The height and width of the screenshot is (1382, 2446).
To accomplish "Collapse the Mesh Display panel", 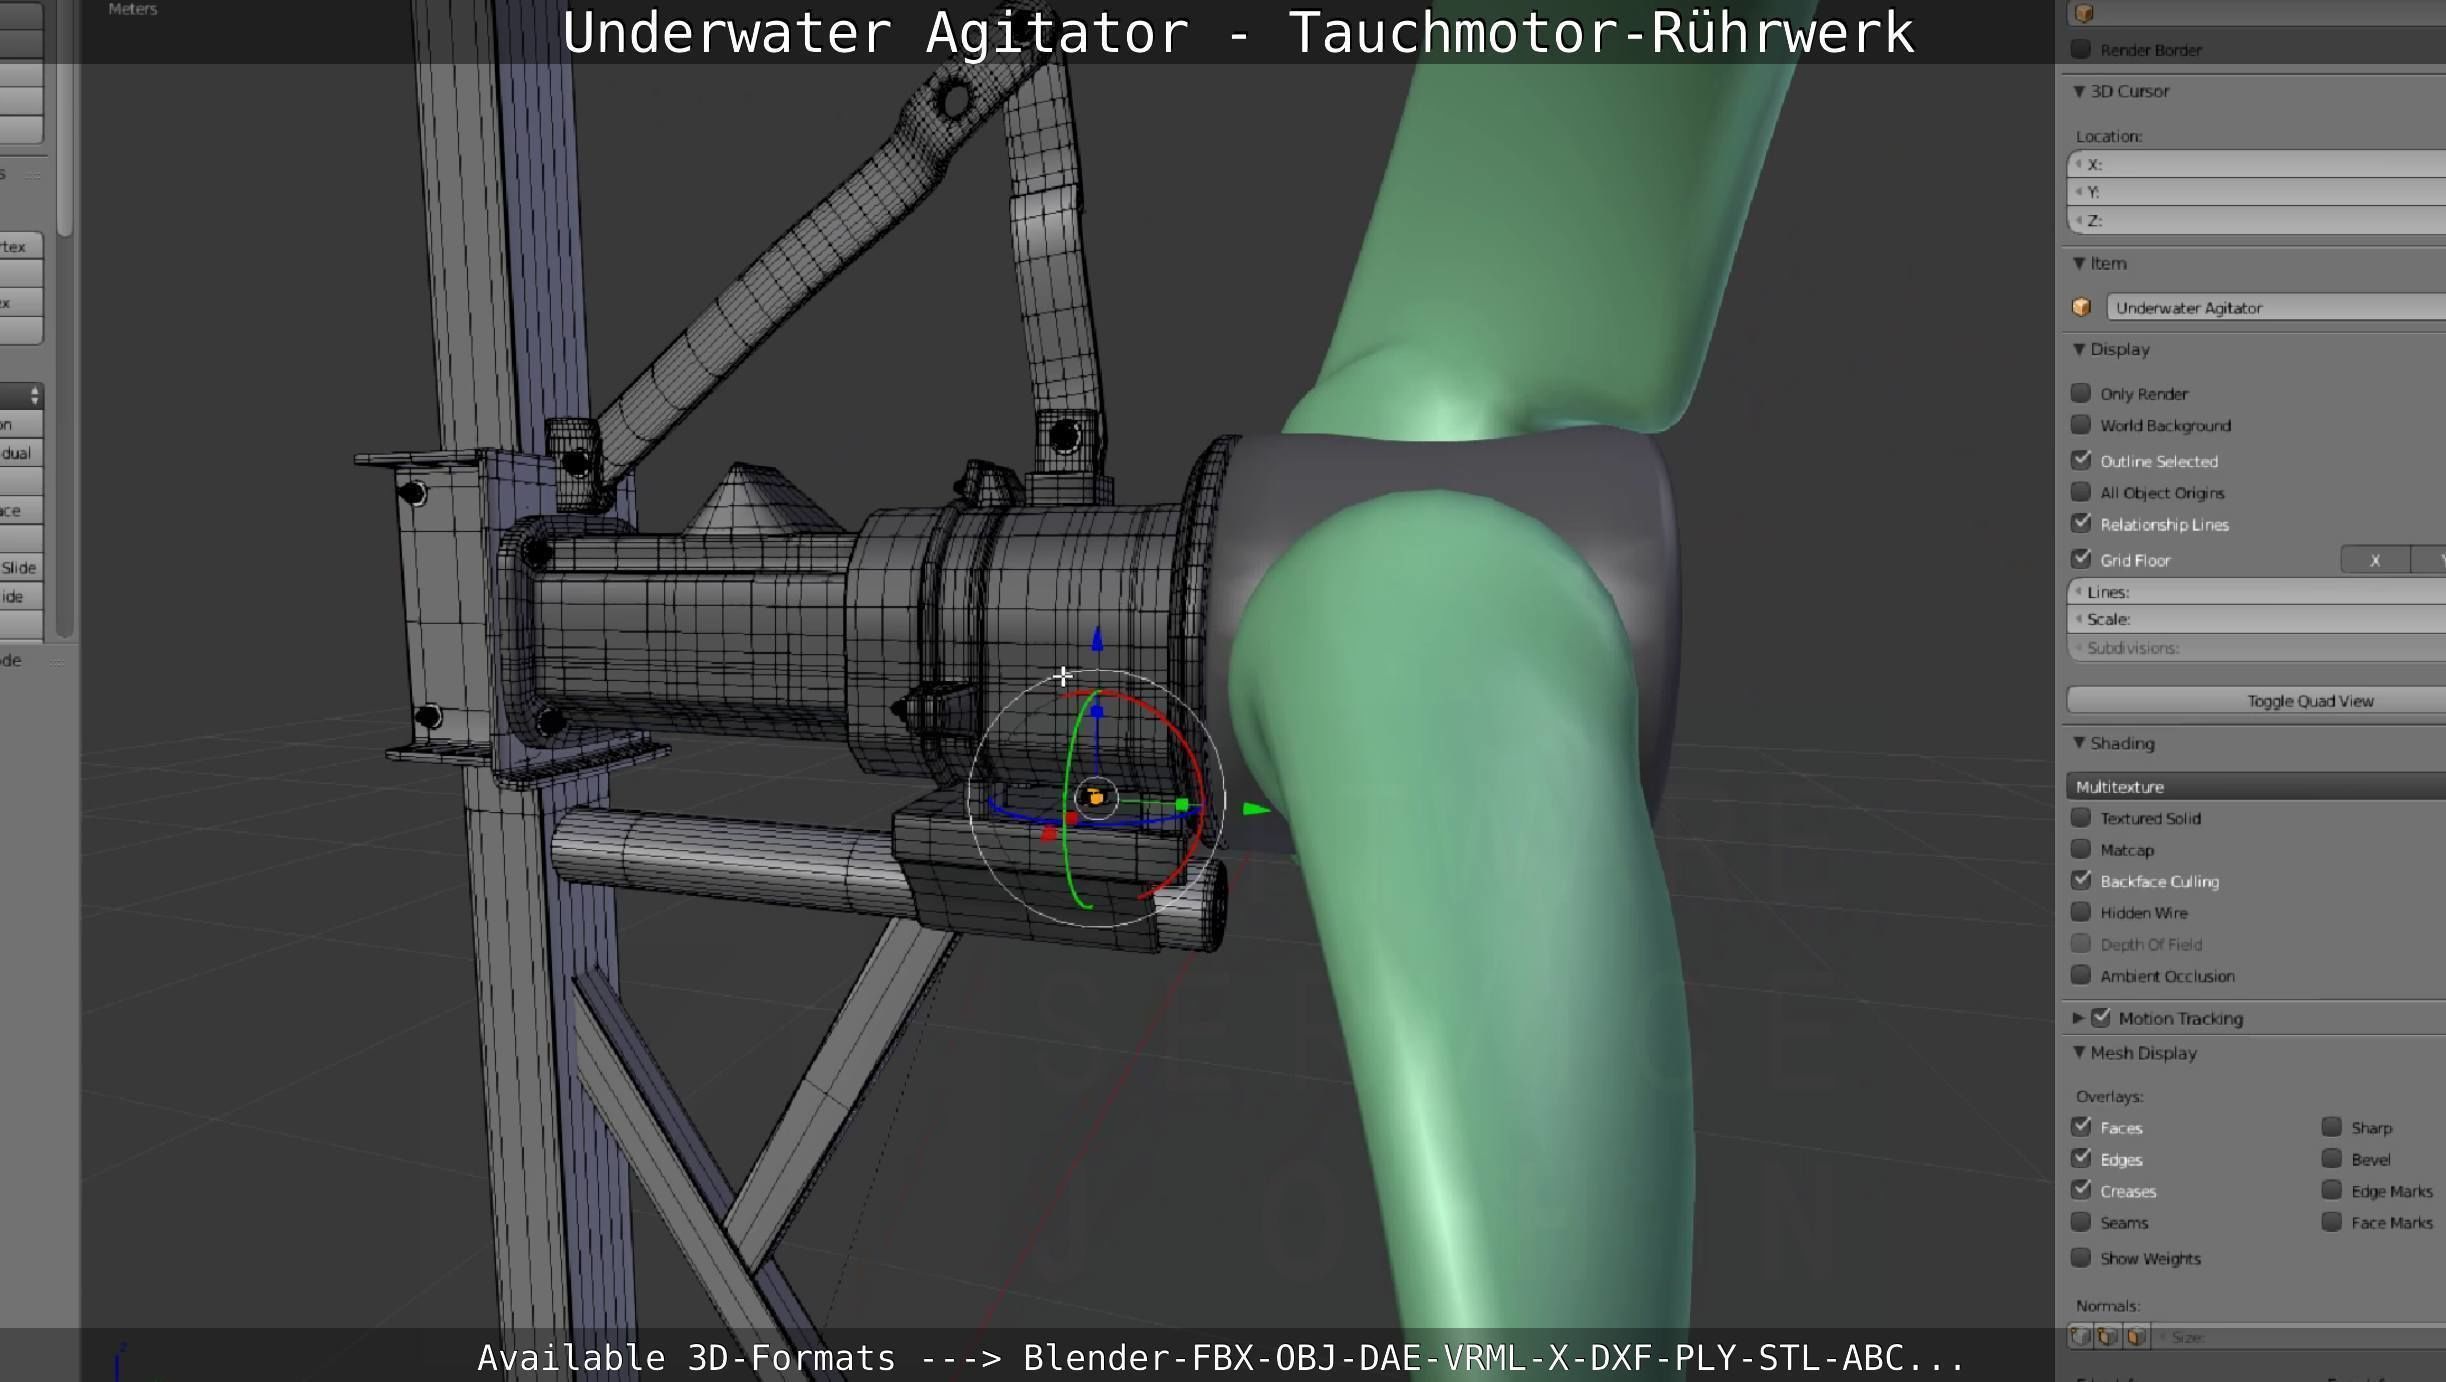I will click(2079, 1052).
